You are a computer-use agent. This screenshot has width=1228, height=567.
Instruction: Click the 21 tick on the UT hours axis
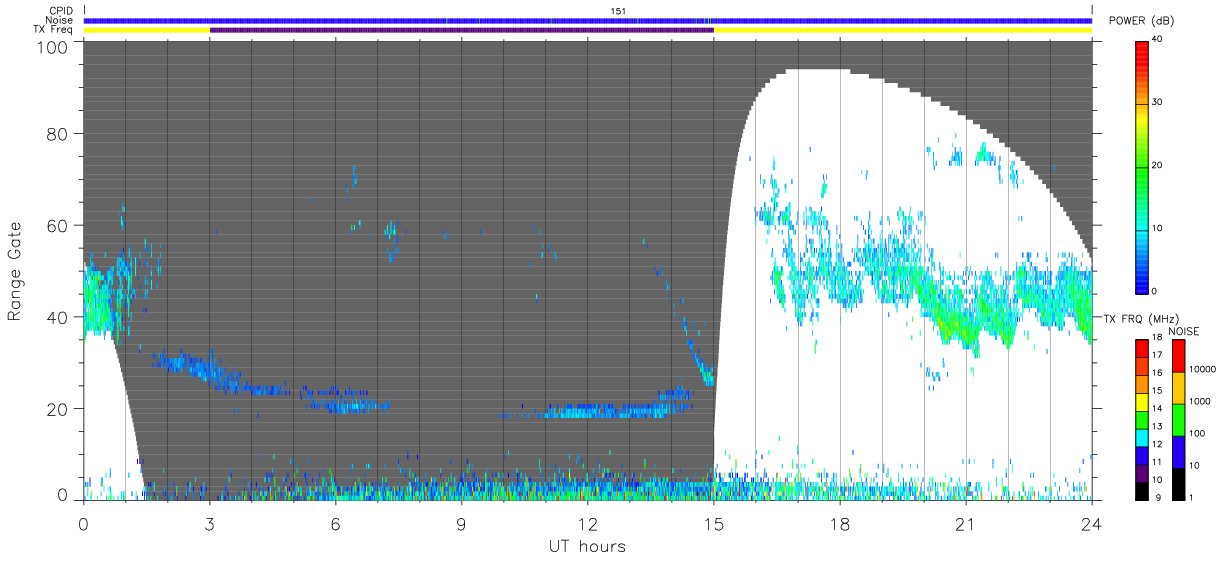coord(965,523)
